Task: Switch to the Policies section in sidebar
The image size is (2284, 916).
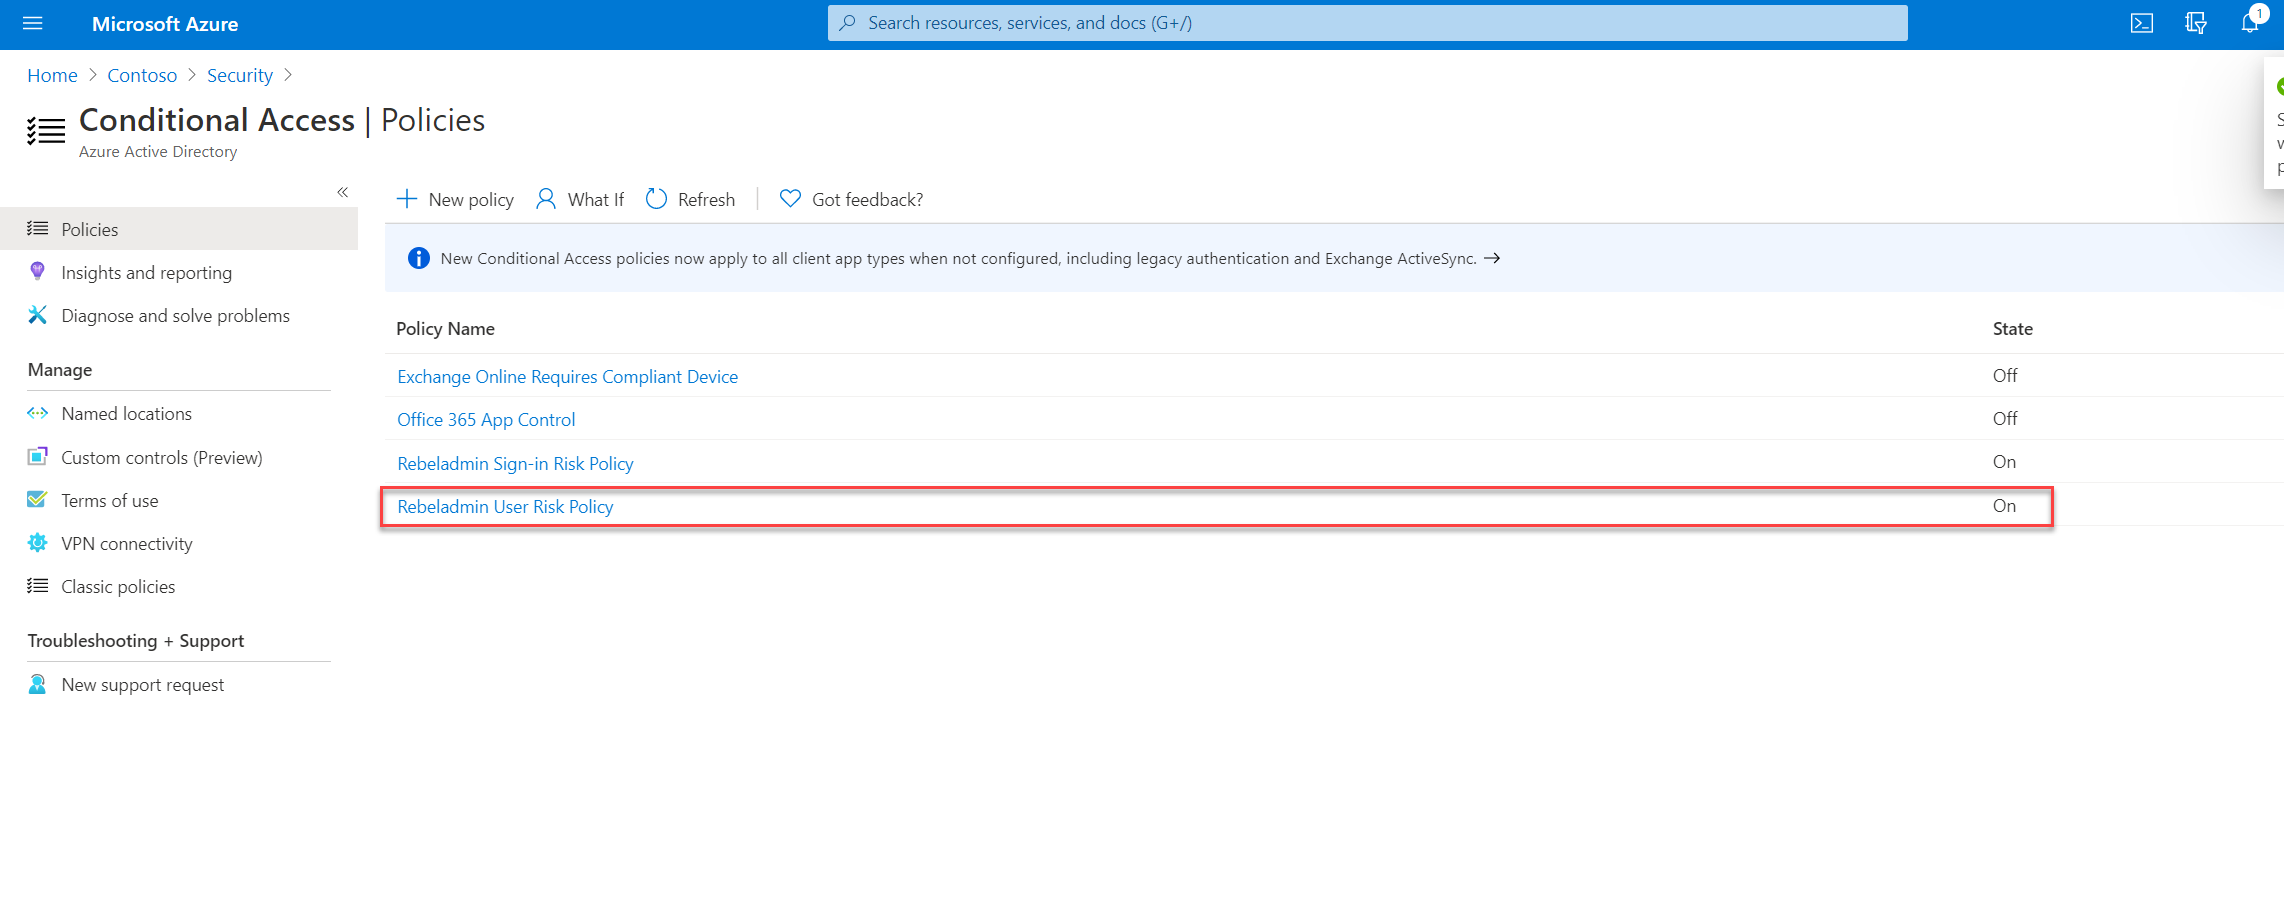Action: (89, 229)
